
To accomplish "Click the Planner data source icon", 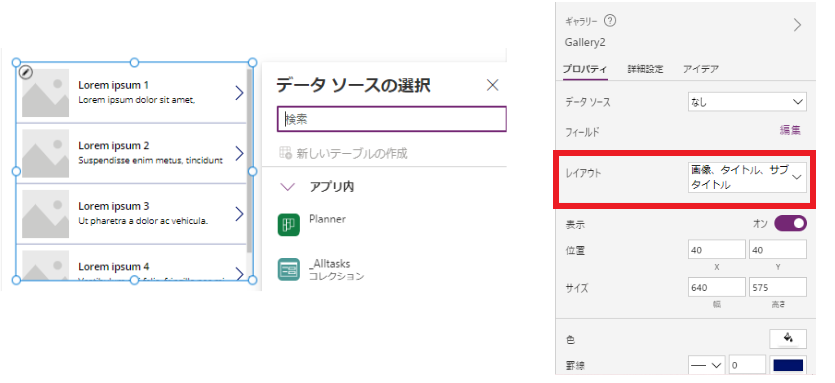I will pyautogui.click(x=289, y=225).
